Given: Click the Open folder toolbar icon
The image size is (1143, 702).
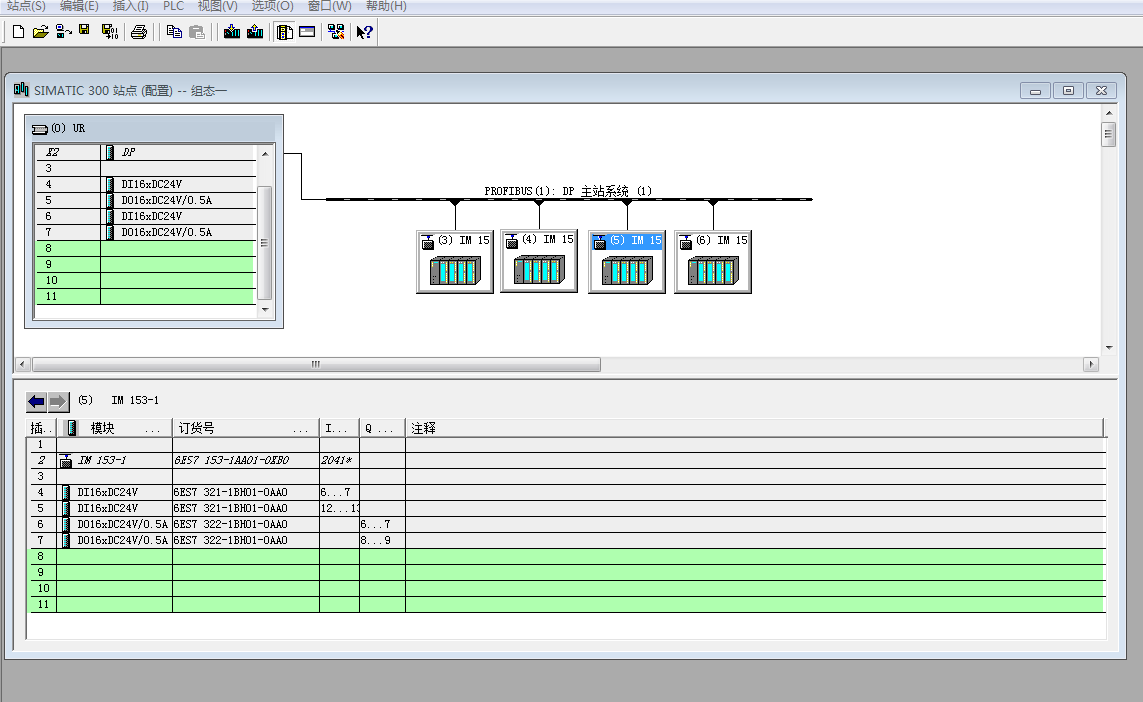Looking at the screenshot, I should [x=41, y=31].
